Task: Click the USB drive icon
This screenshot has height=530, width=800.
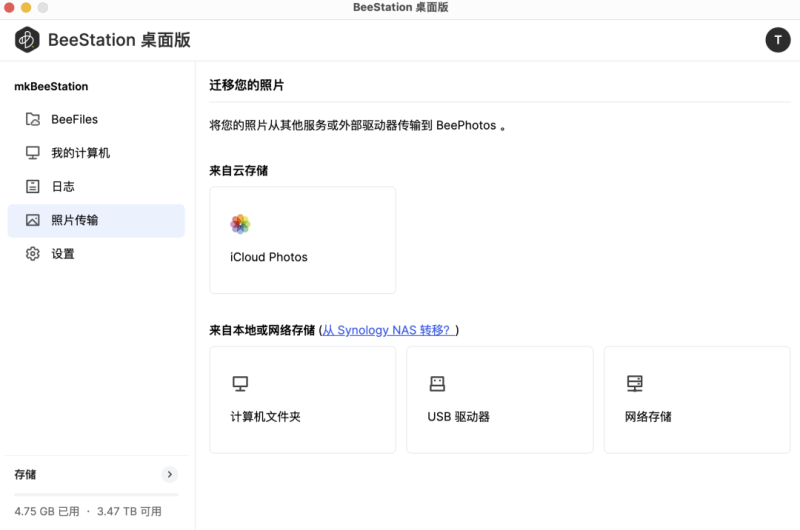Action: pyautogui.click(x=437, y=384)
